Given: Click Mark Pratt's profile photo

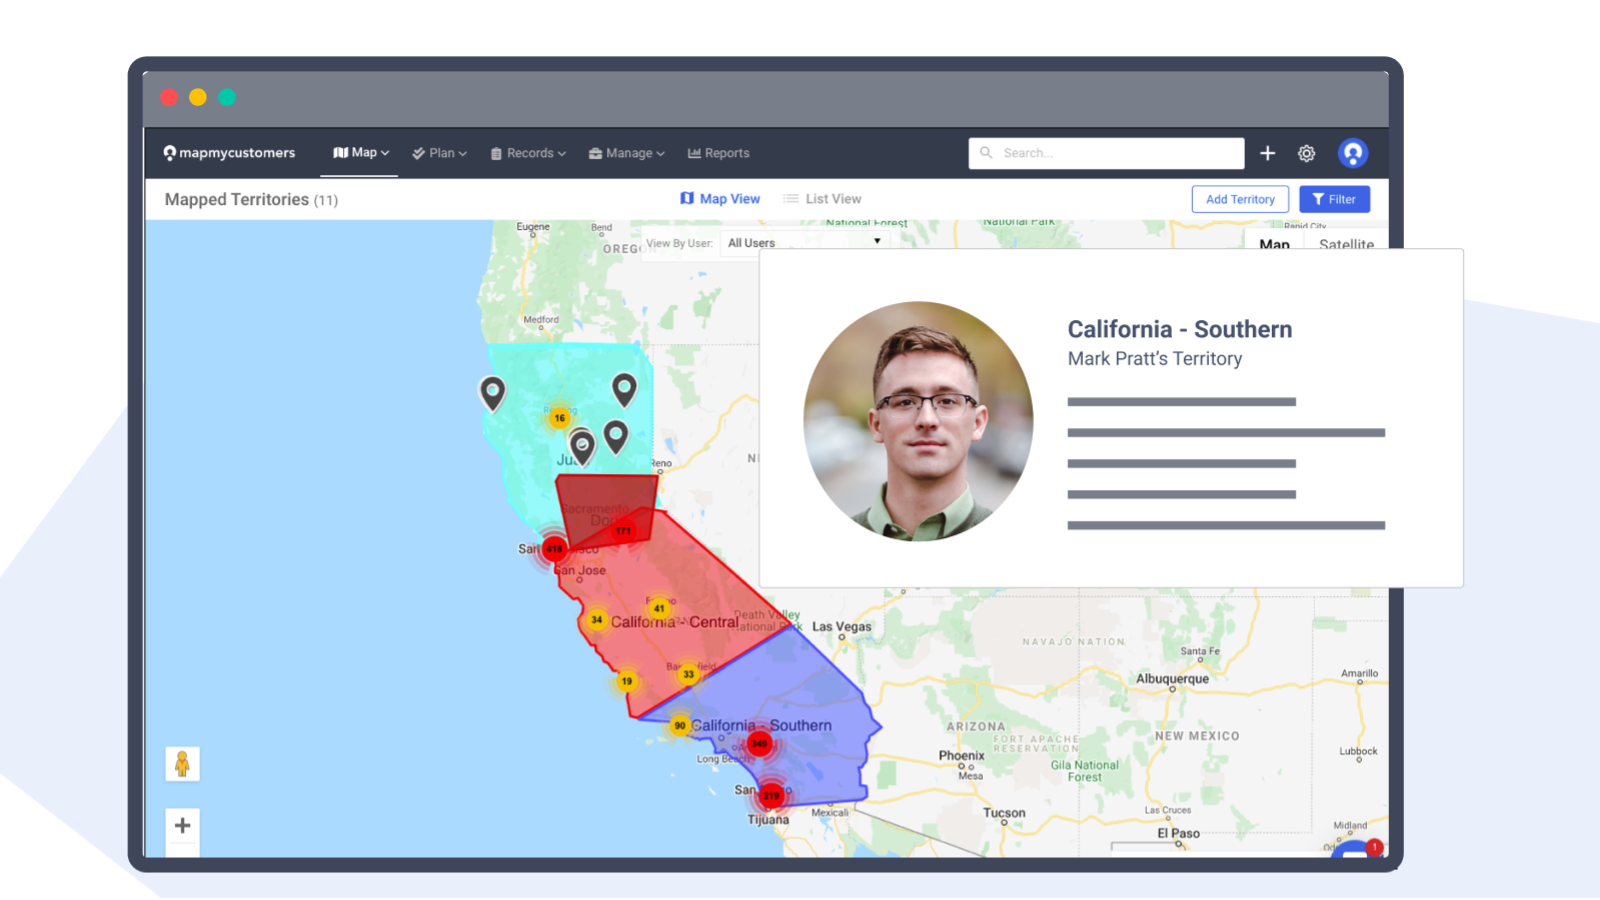Looking at the screenshot, I should point(918,421).
